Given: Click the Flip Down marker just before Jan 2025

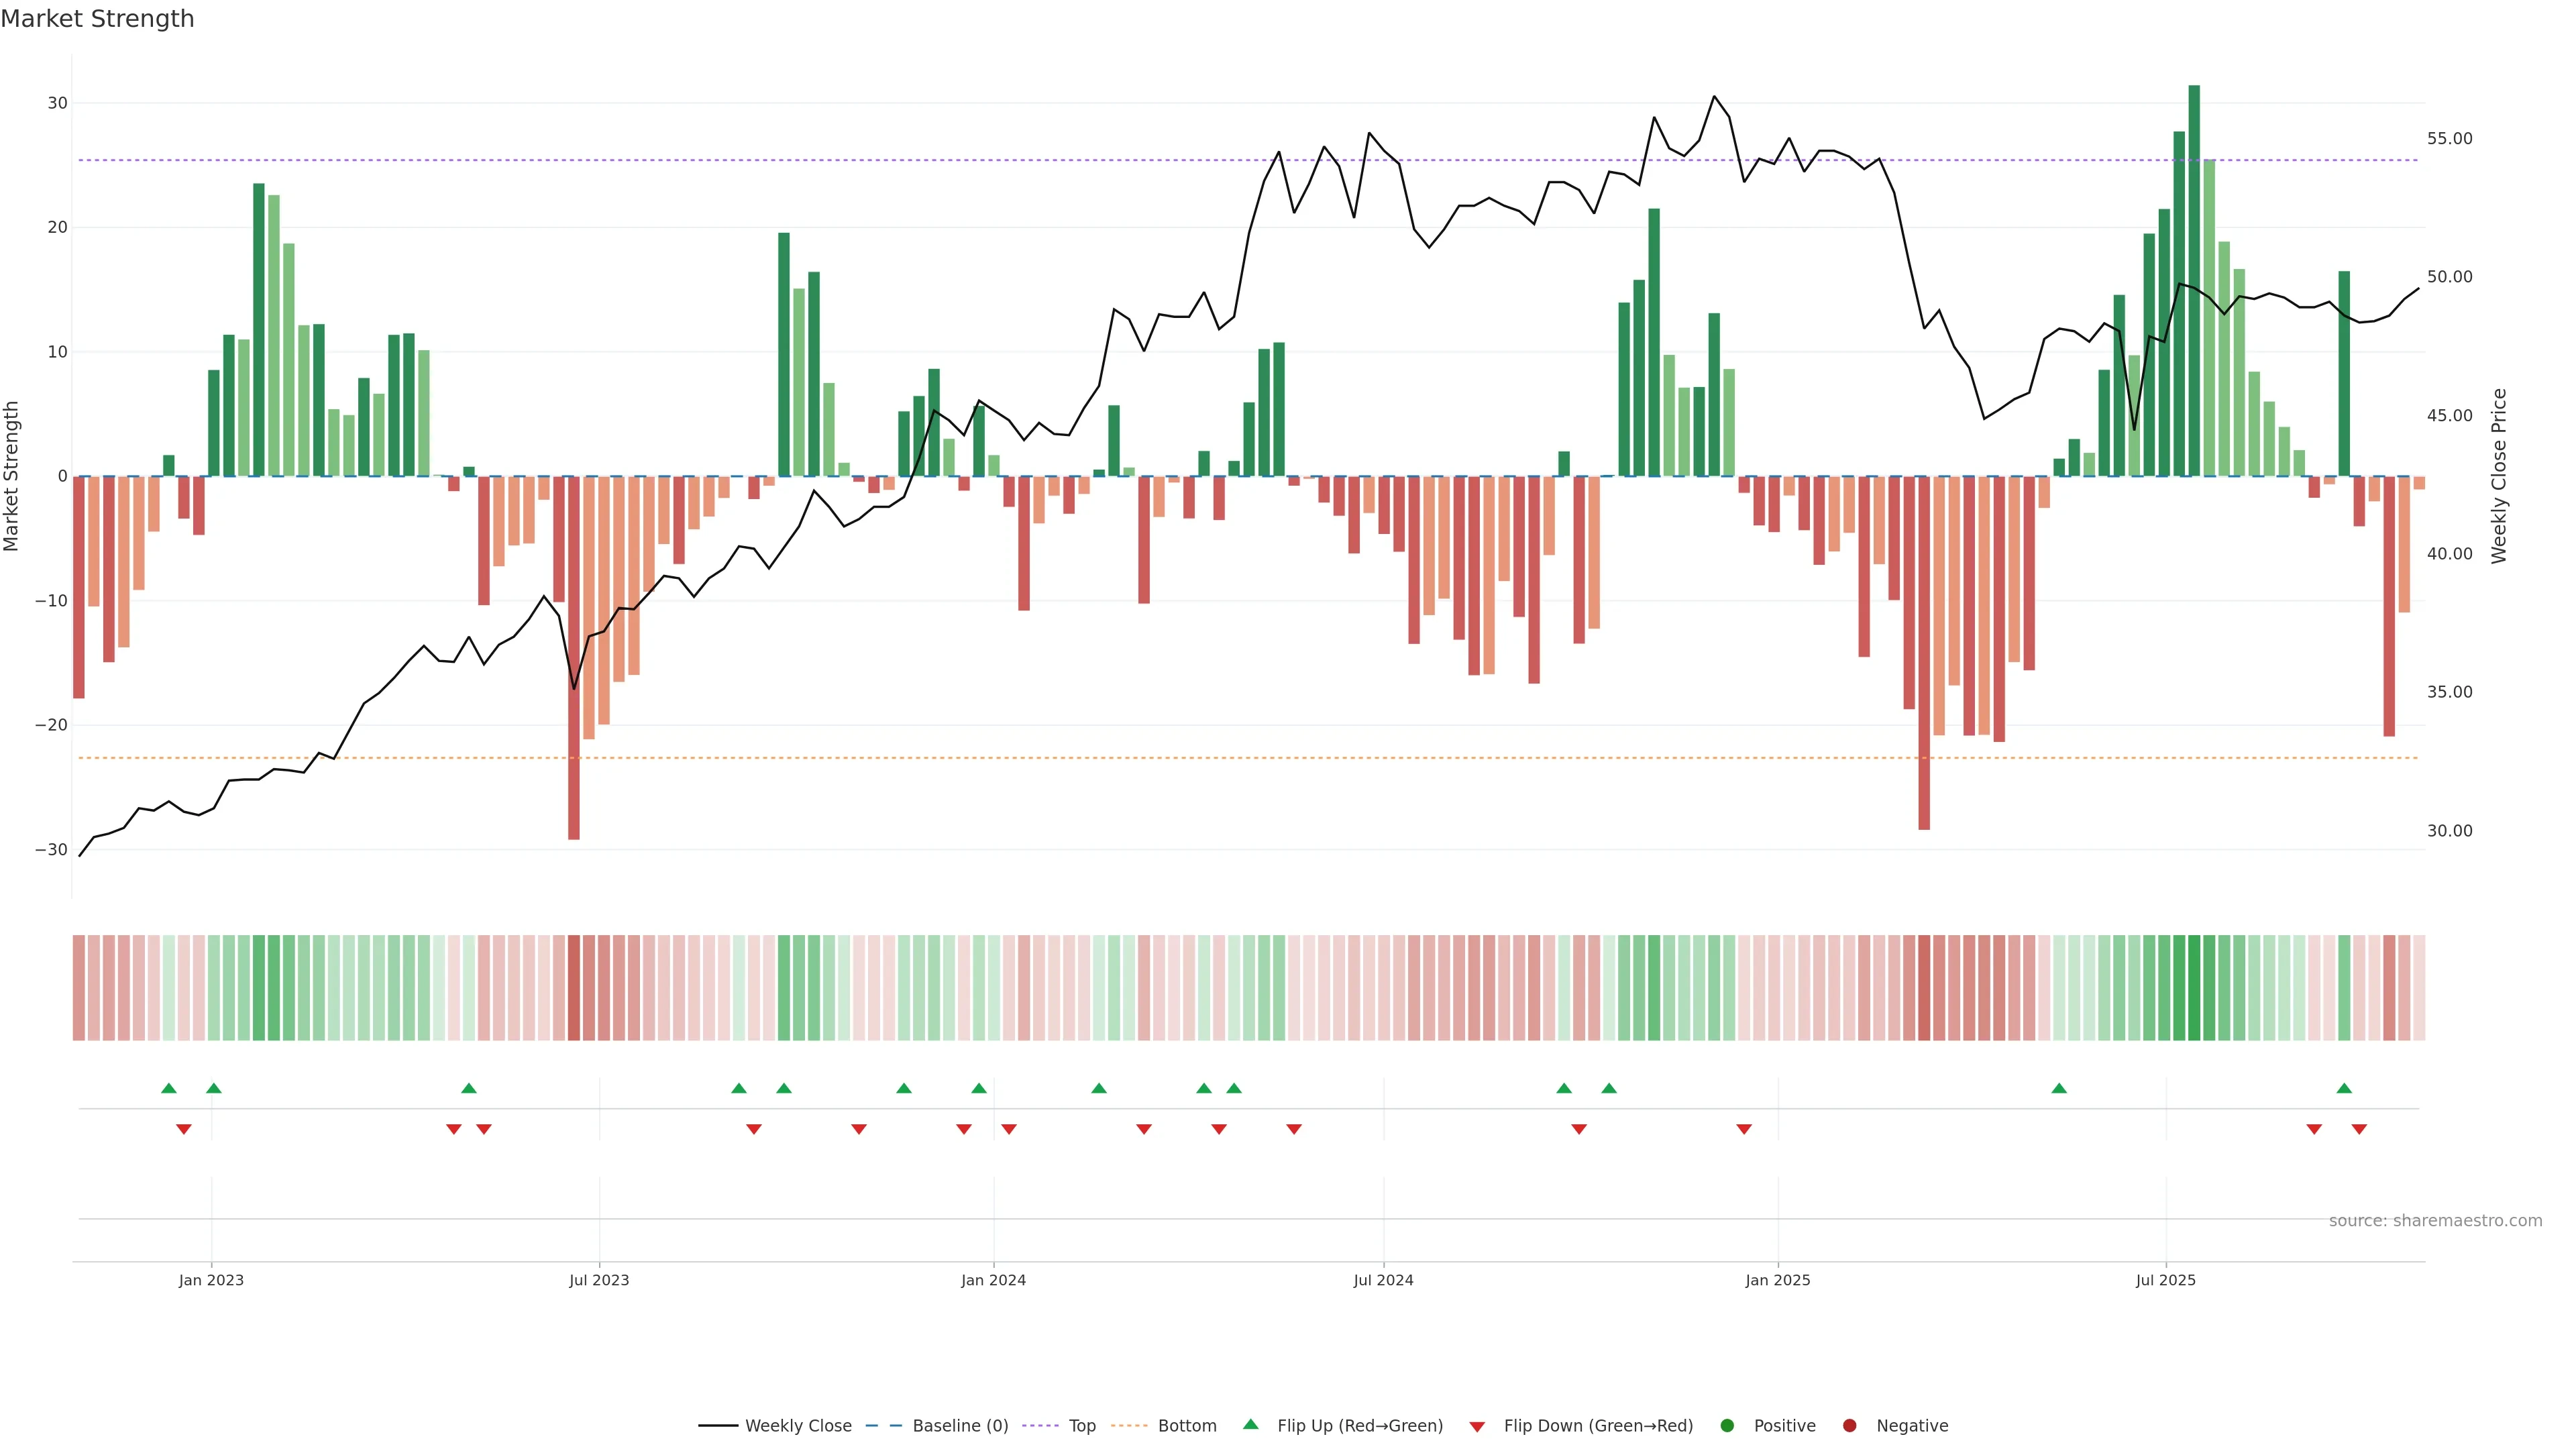Looking at the screenshot, I should (1744, 1129).
